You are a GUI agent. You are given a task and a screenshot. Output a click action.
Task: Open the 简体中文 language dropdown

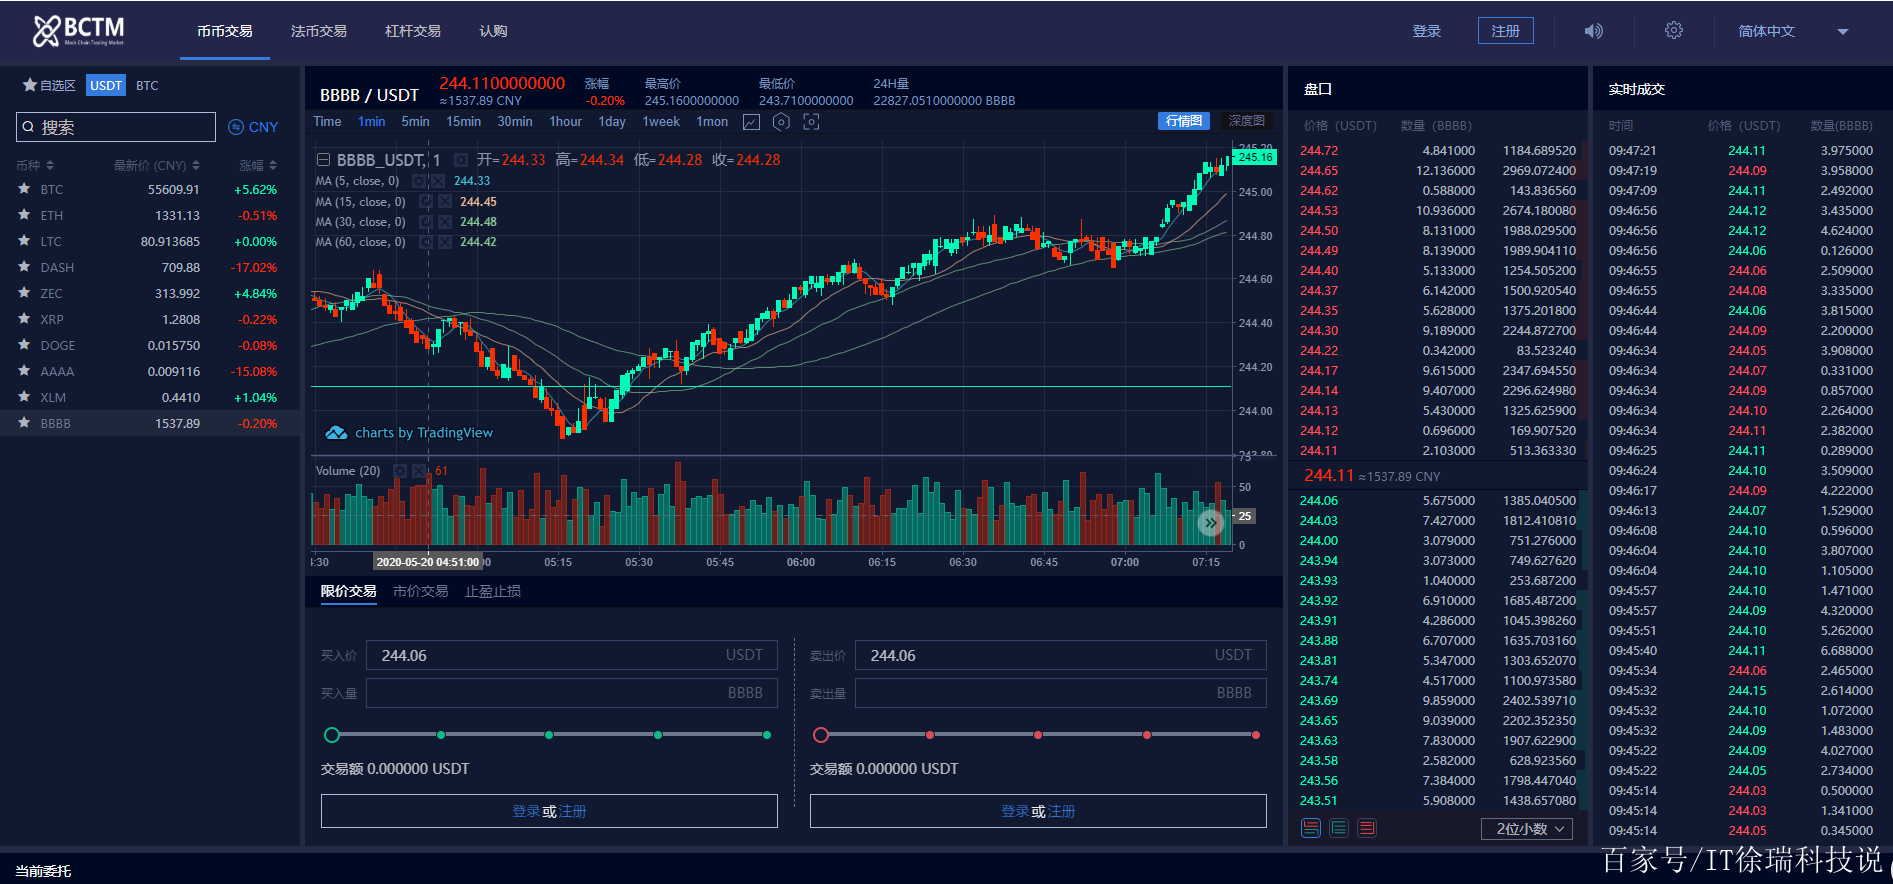[1793, 31]
